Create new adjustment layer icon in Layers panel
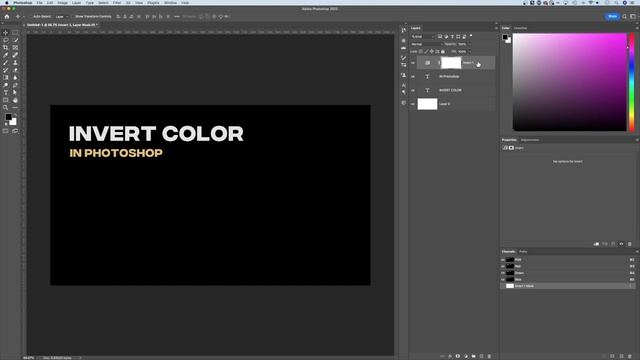This screenshot has height=360, width=640. [466, 356]
